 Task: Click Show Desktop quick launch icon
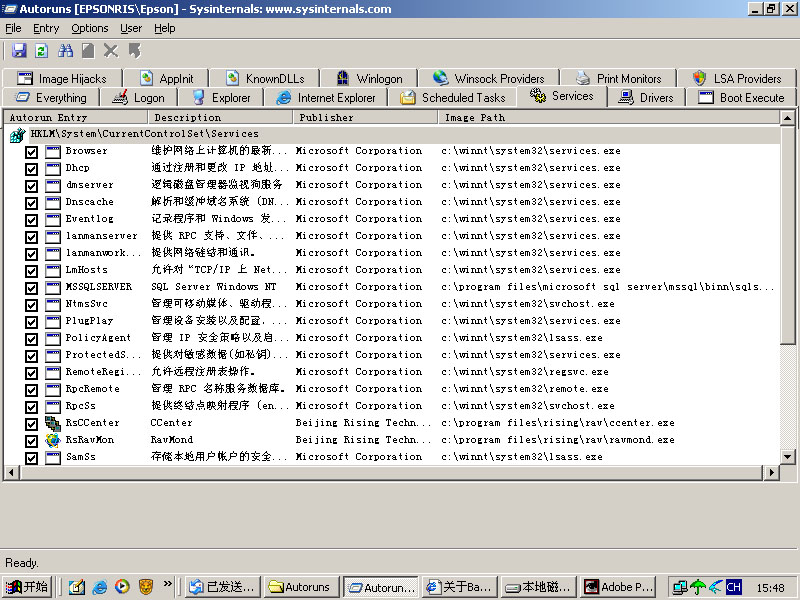point(77,587)
